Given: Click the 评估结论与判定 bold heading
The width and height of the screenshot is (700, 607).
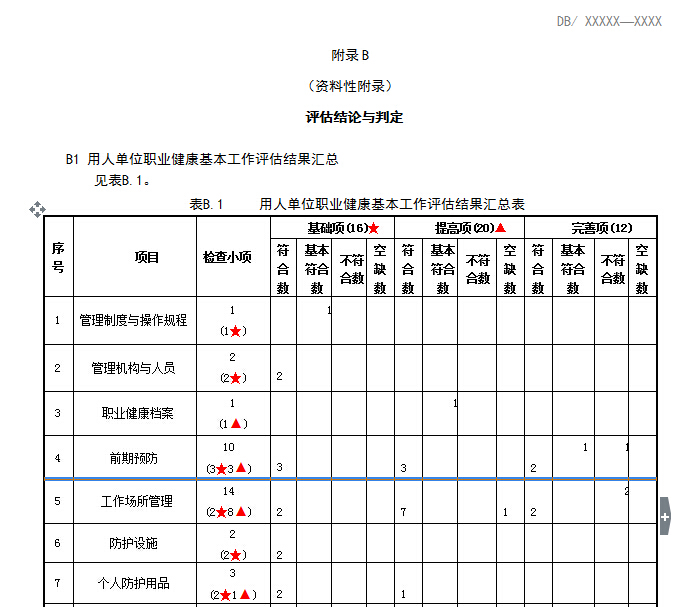Looking at the screenshot, I should [x=354, y=117].
